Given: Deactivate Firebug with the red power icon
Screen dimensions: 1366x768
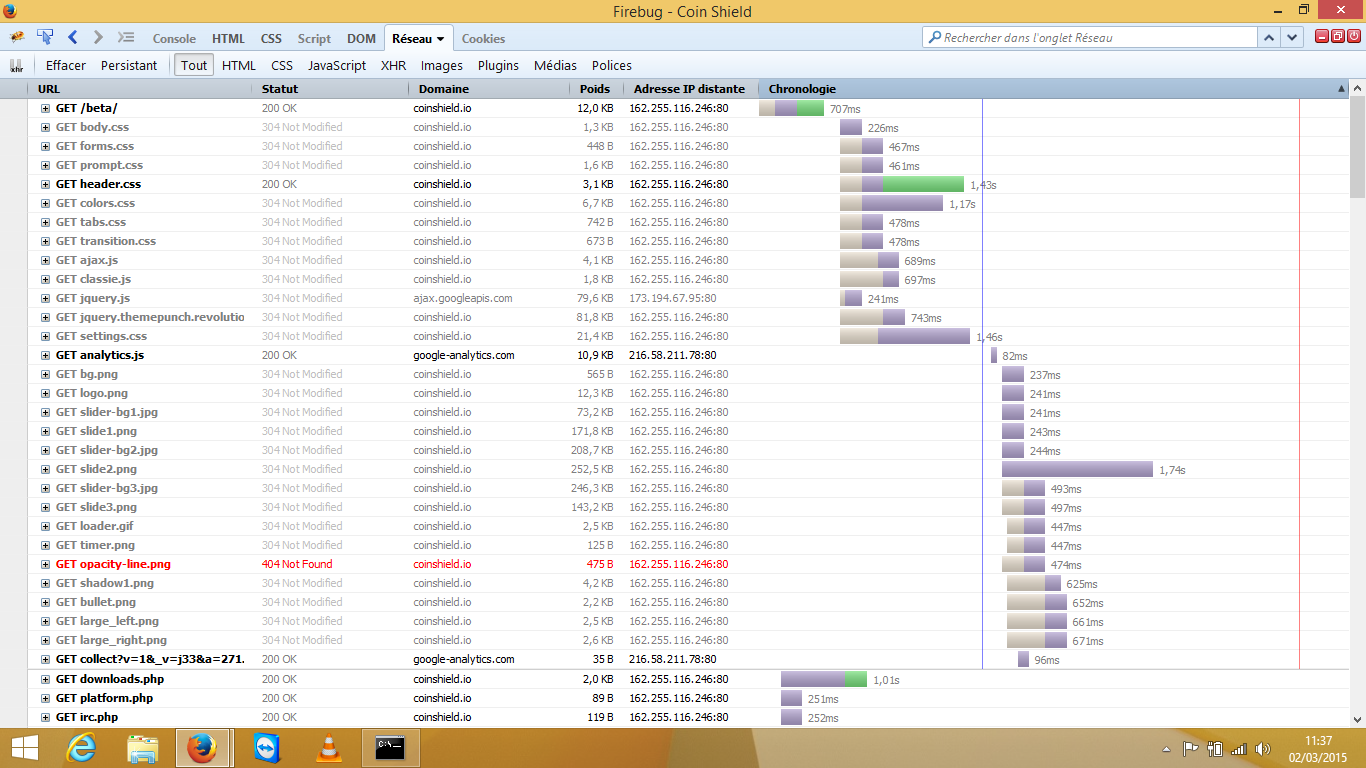Looking at the screenshot, I should coord(1353,37).
